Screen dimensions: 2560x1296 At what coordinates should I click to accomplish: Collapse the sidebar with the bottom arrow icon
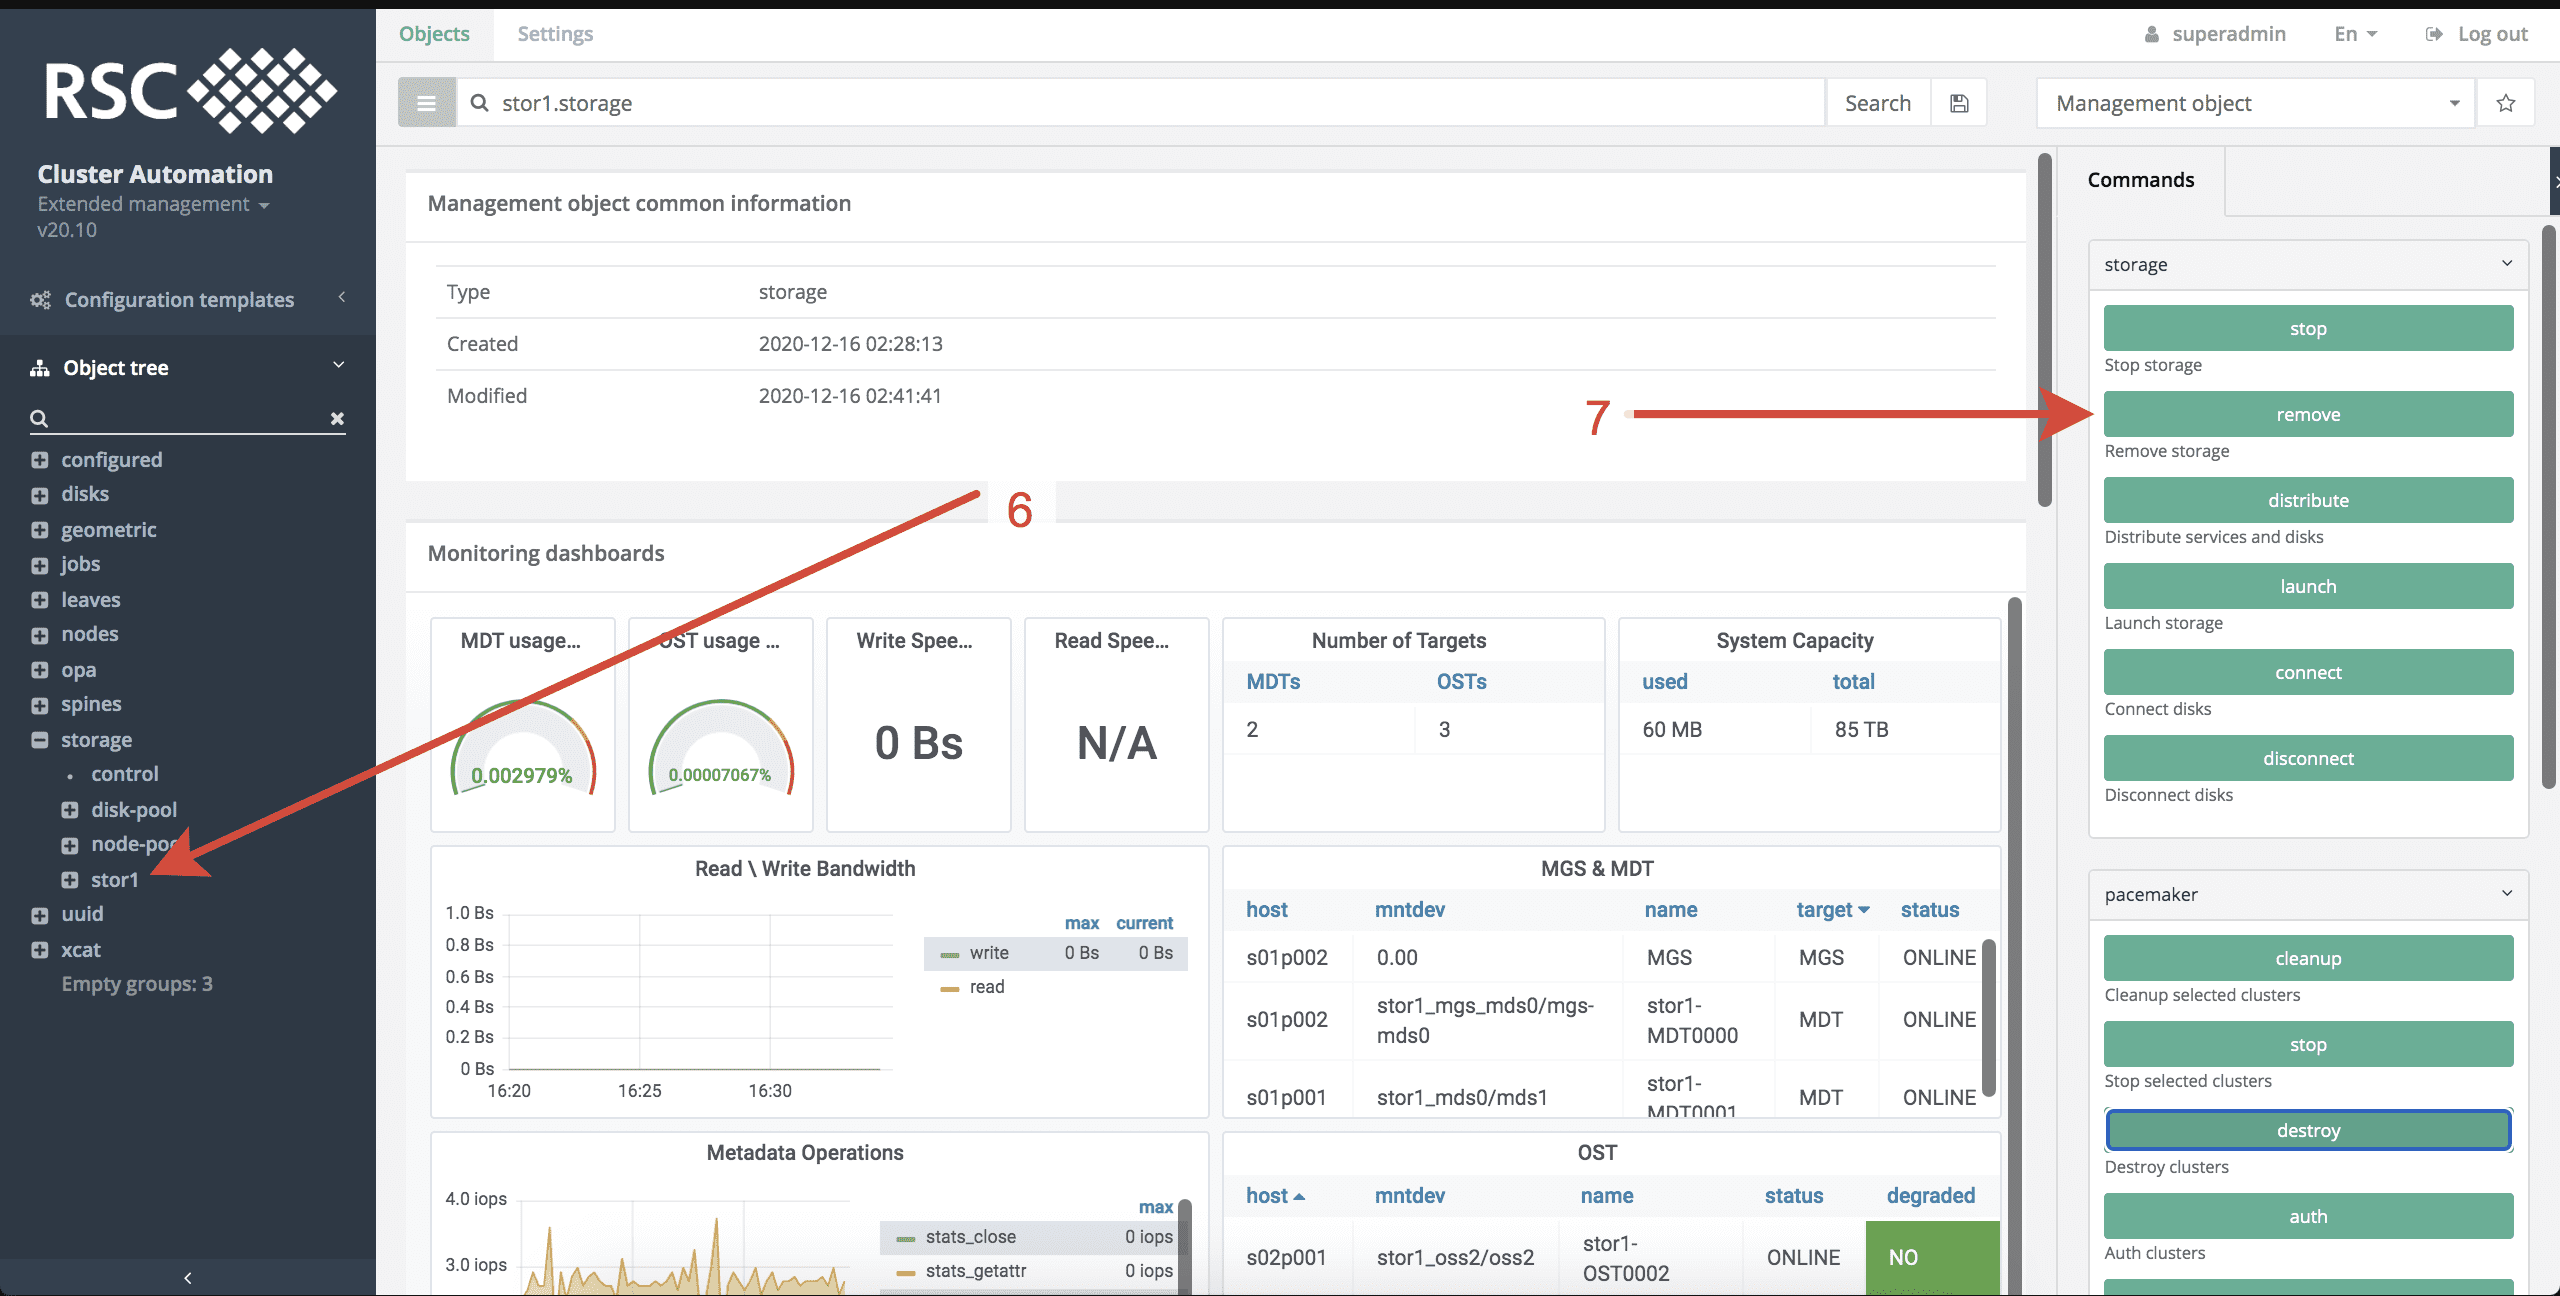[188, 1277]
